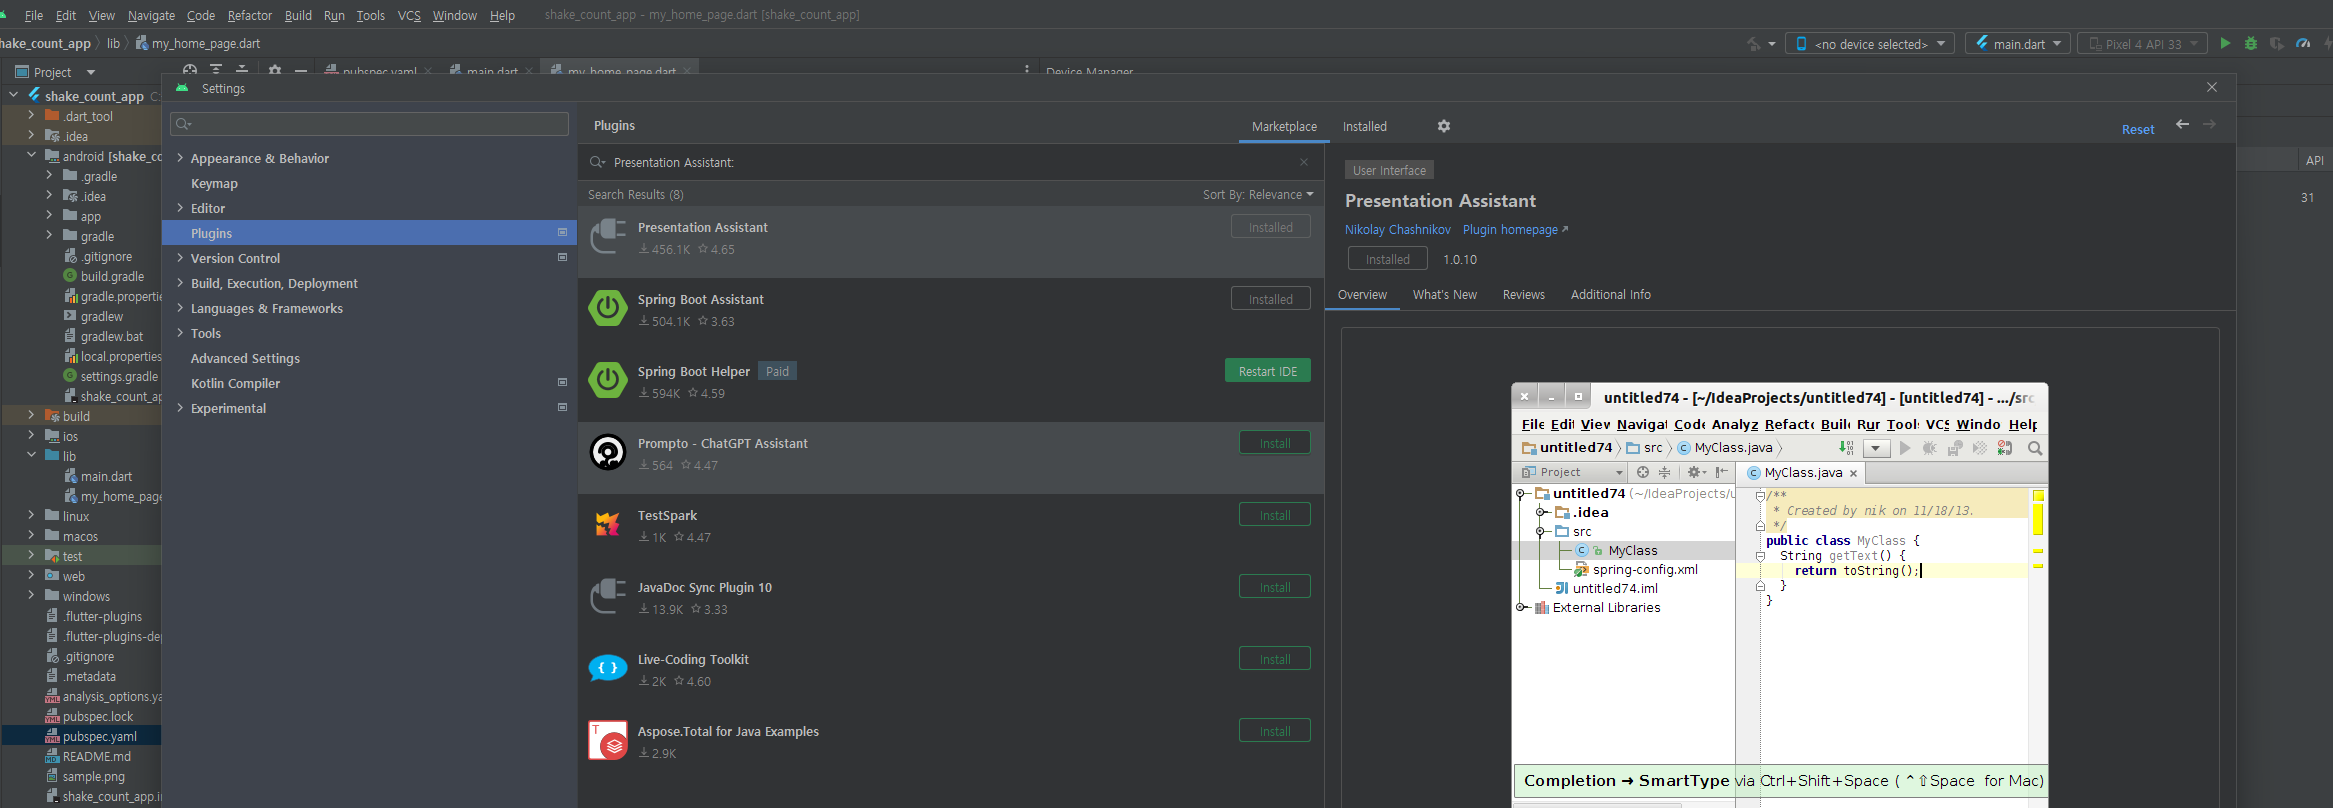Click the Presentation Assistant screenshot preview
2333x808 pixels.
click(x=1780, y=594)
